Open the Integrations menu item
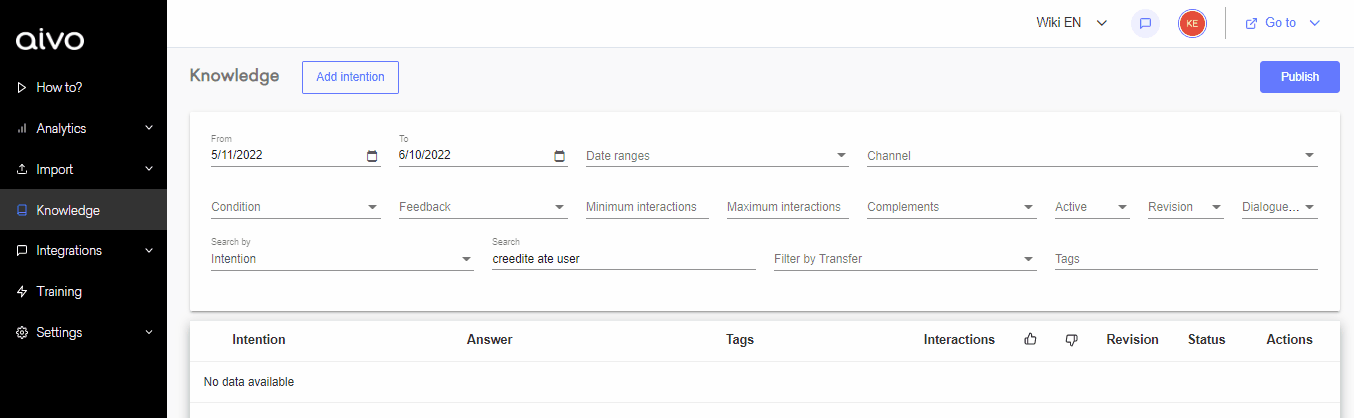Viewport: 1354px width, 418px height. click(83, 251)
